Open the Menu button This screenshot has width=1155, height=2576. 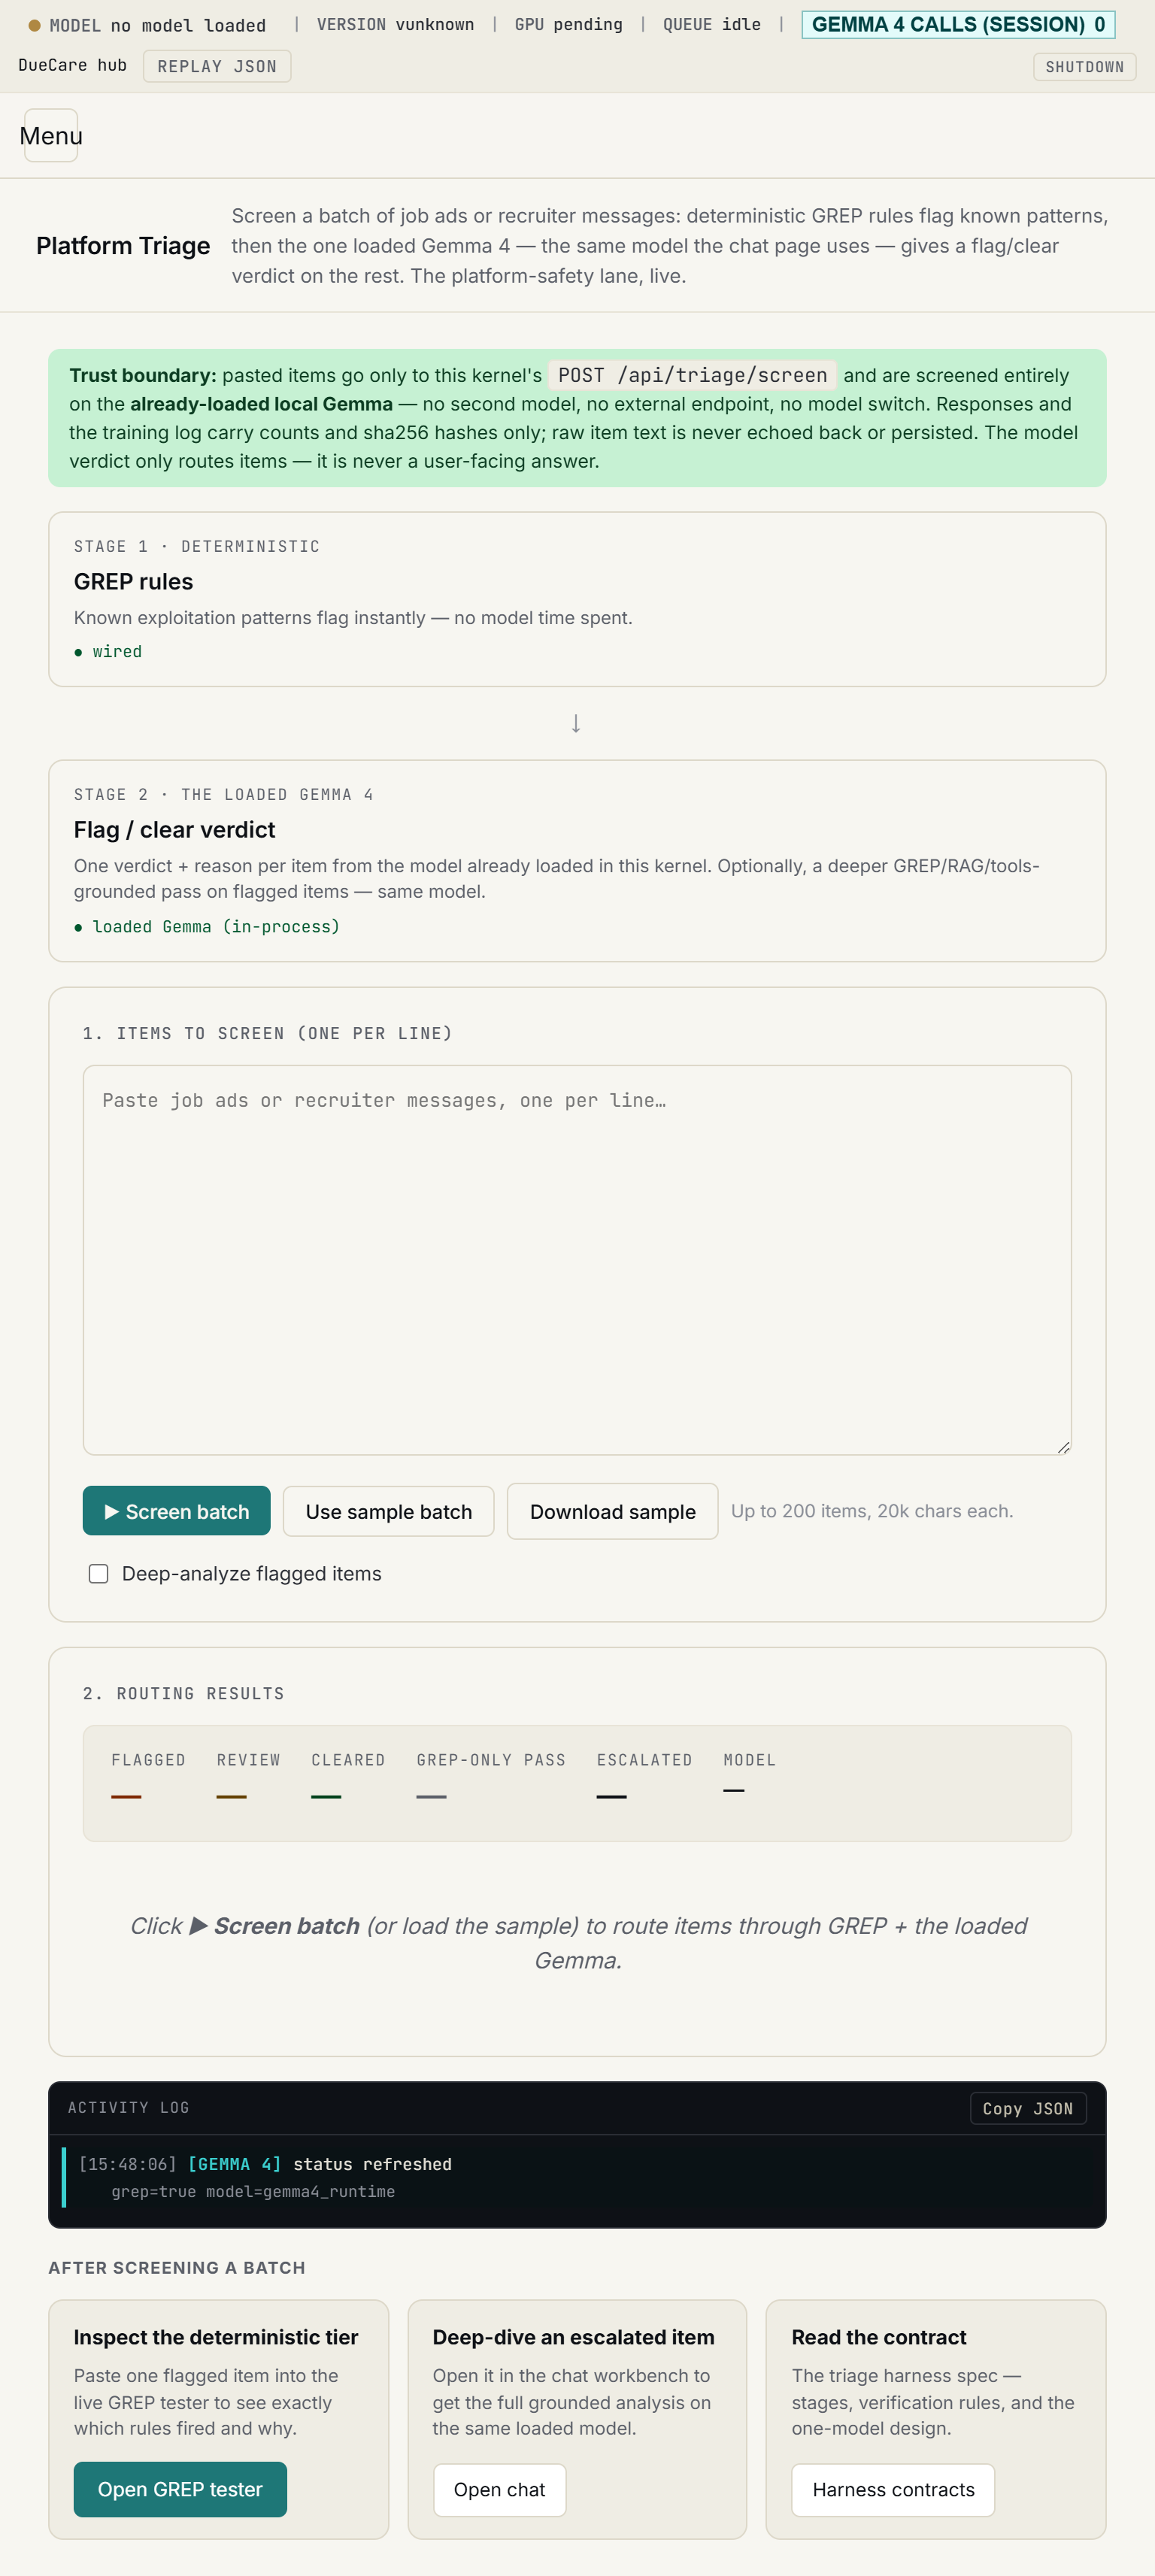(x=51, y=135)
